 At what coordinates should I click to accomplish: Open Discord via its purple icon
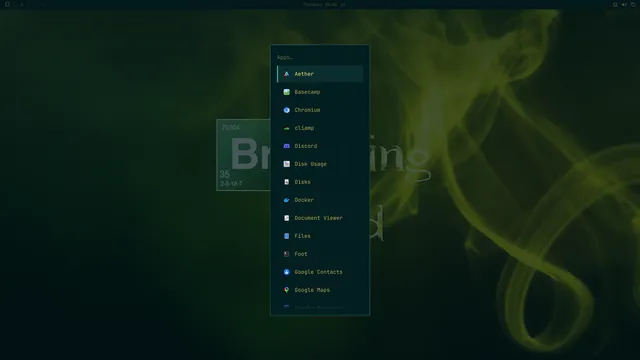click(287, 146)
